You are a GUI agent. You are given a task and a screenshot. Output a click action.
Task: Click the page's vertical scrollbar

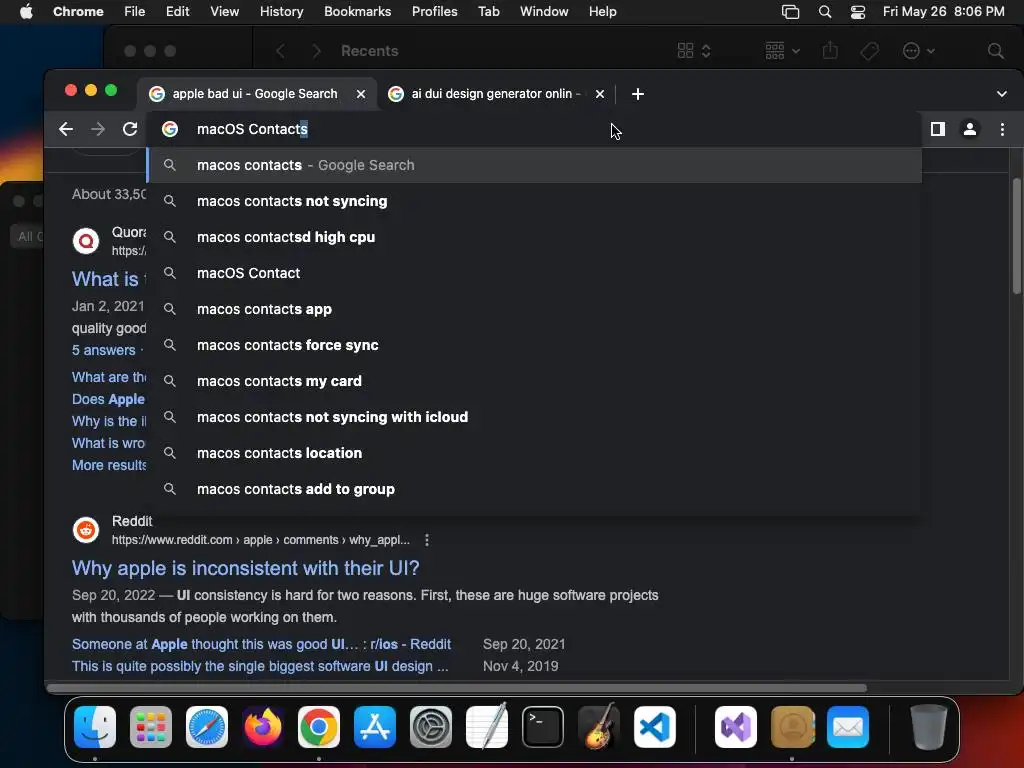[1017, 235]
